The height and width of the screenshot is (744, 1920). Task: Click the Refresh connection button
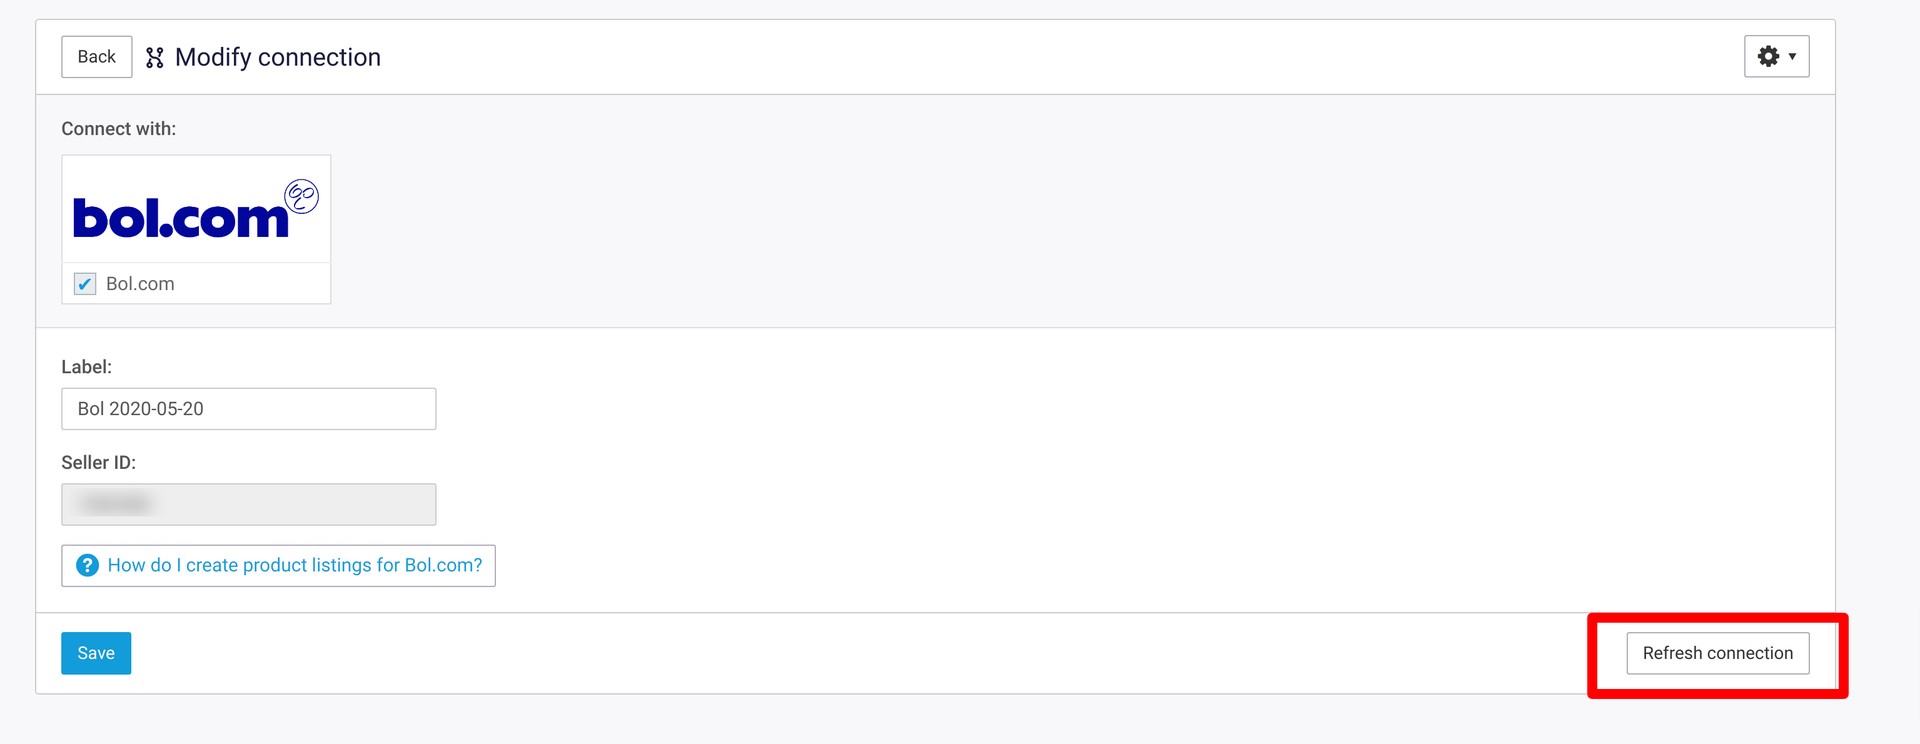coord(1717,653)
